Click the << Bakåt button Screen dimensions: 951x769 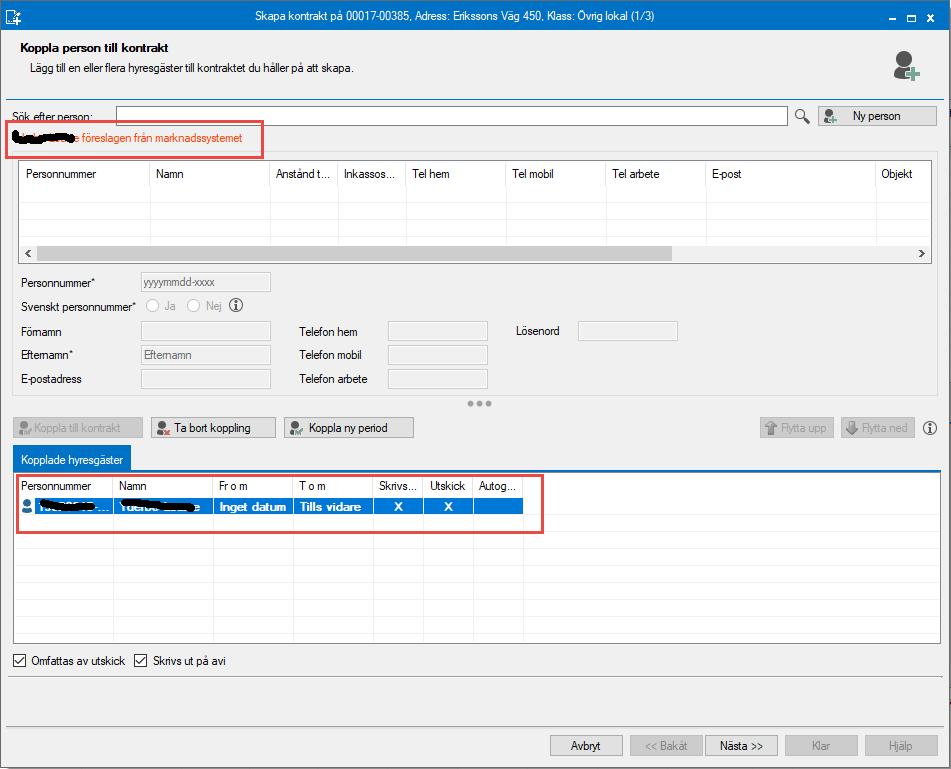pos(666,745)
